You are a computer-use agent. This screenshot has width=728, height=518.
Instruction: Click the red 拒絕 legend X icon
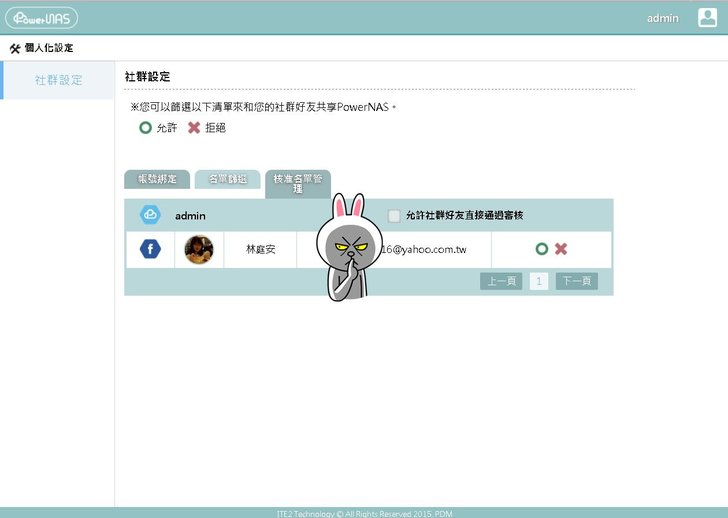194,128
